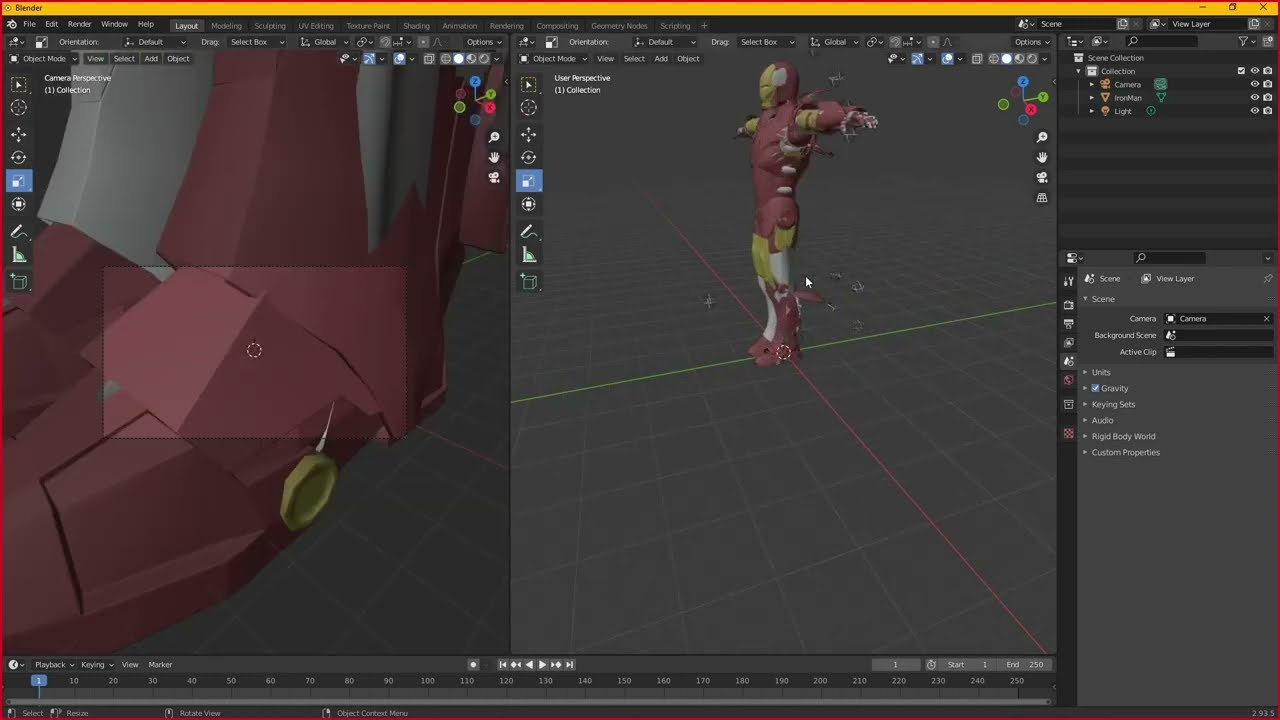Clear the scene Camera field
The width and height of the screenshot is (1280, 720).
click(x=1266, y=318)
